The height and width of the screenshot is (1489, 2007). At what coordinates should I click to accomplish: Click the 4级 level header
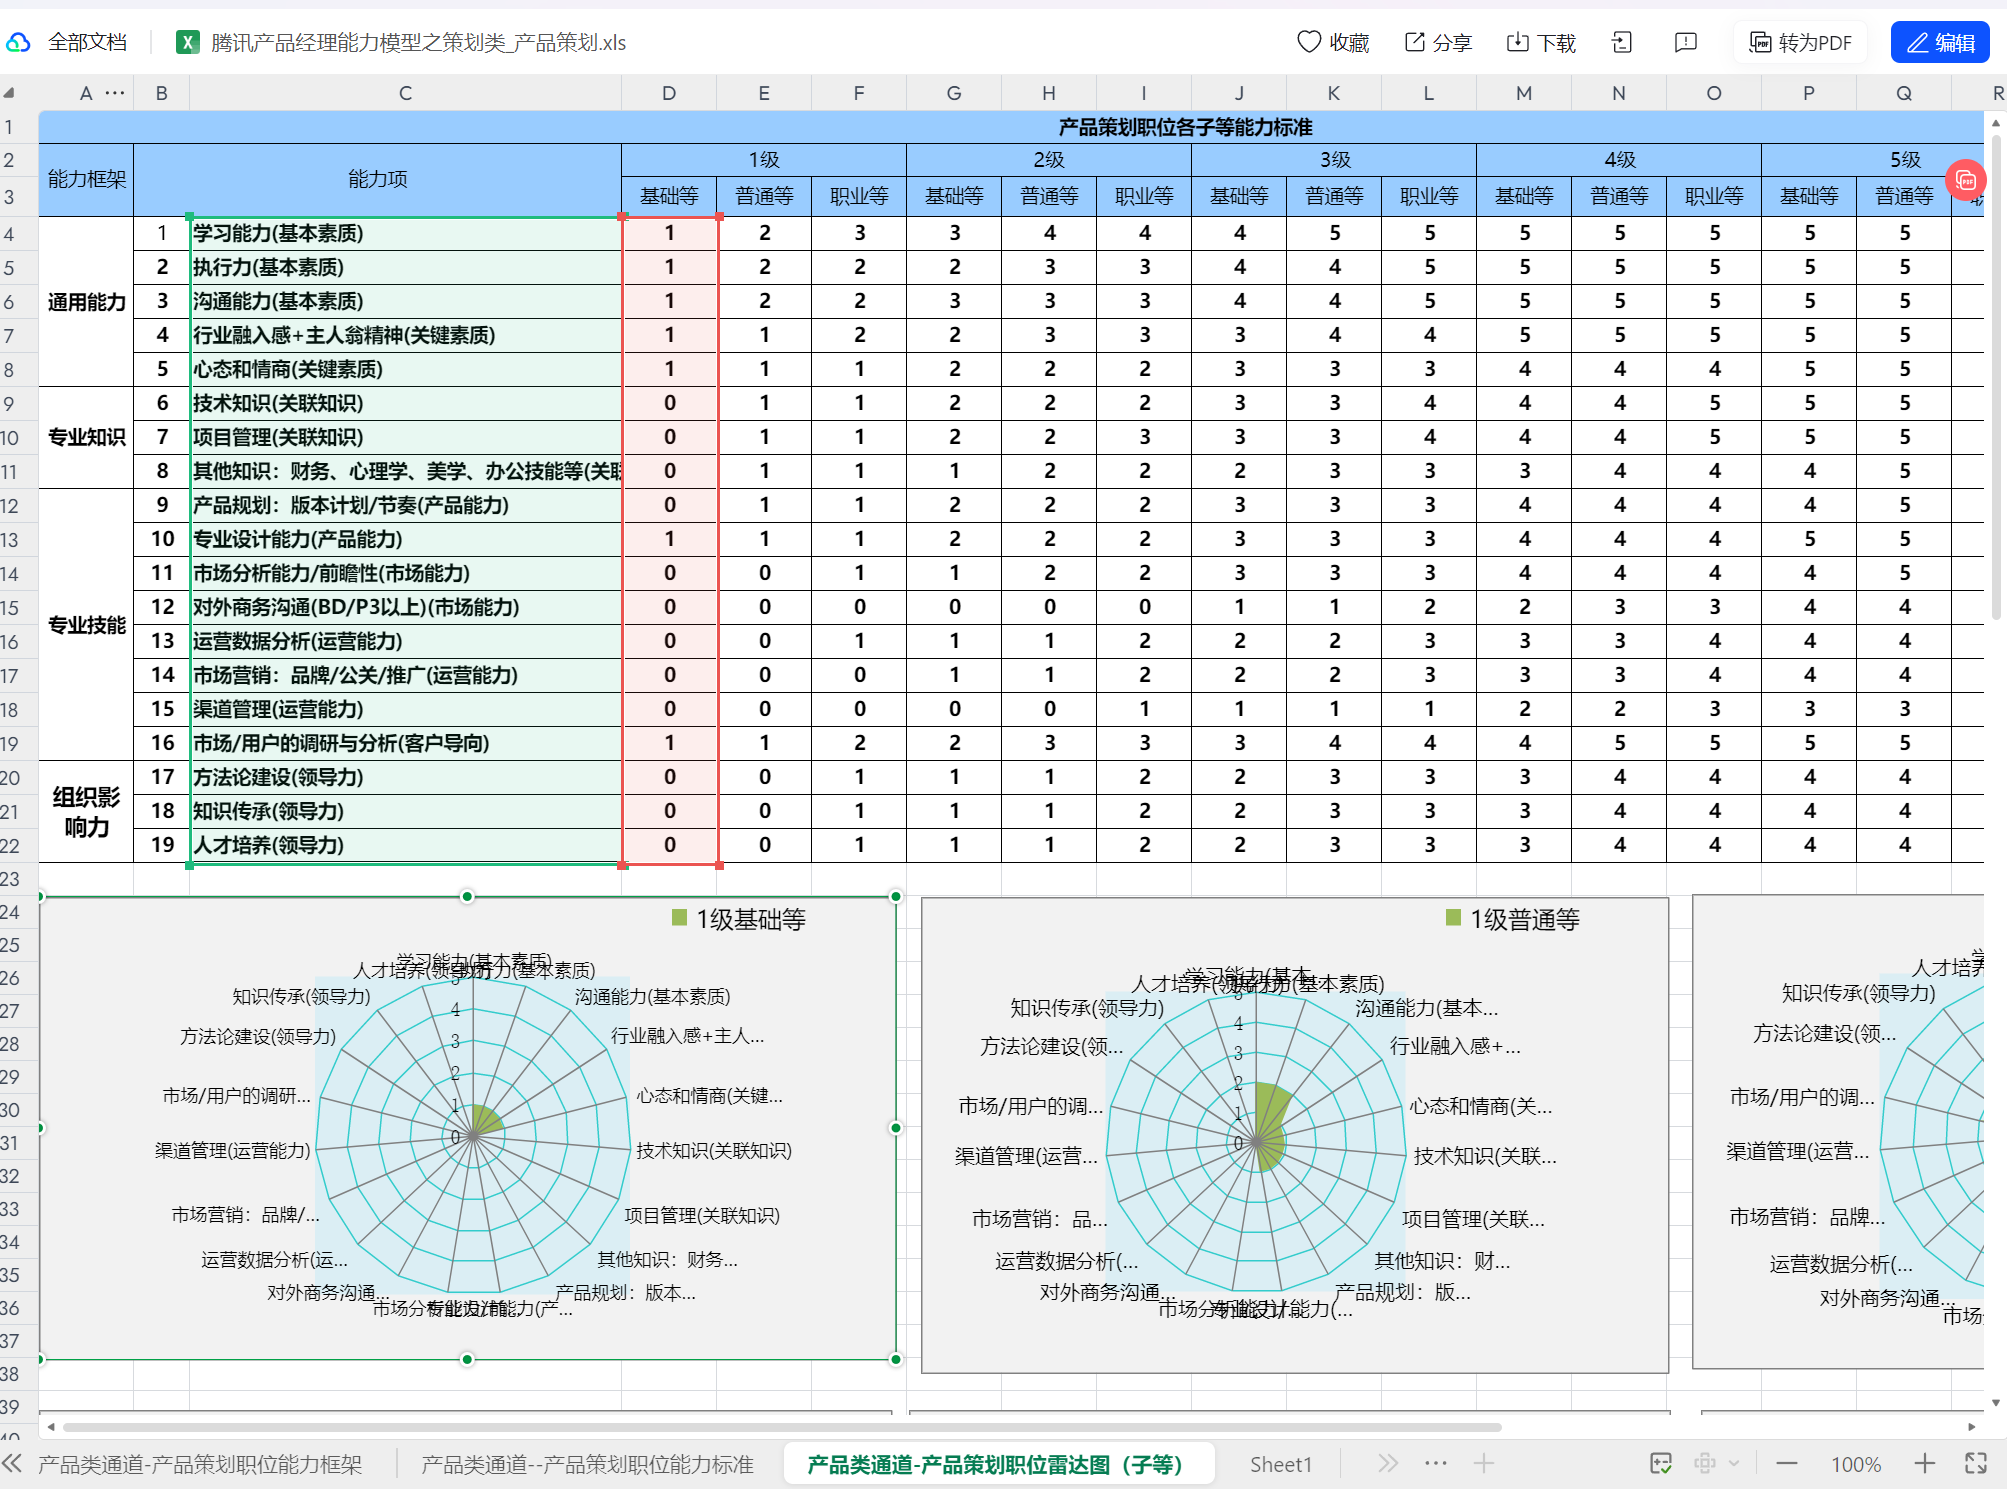1619,160
